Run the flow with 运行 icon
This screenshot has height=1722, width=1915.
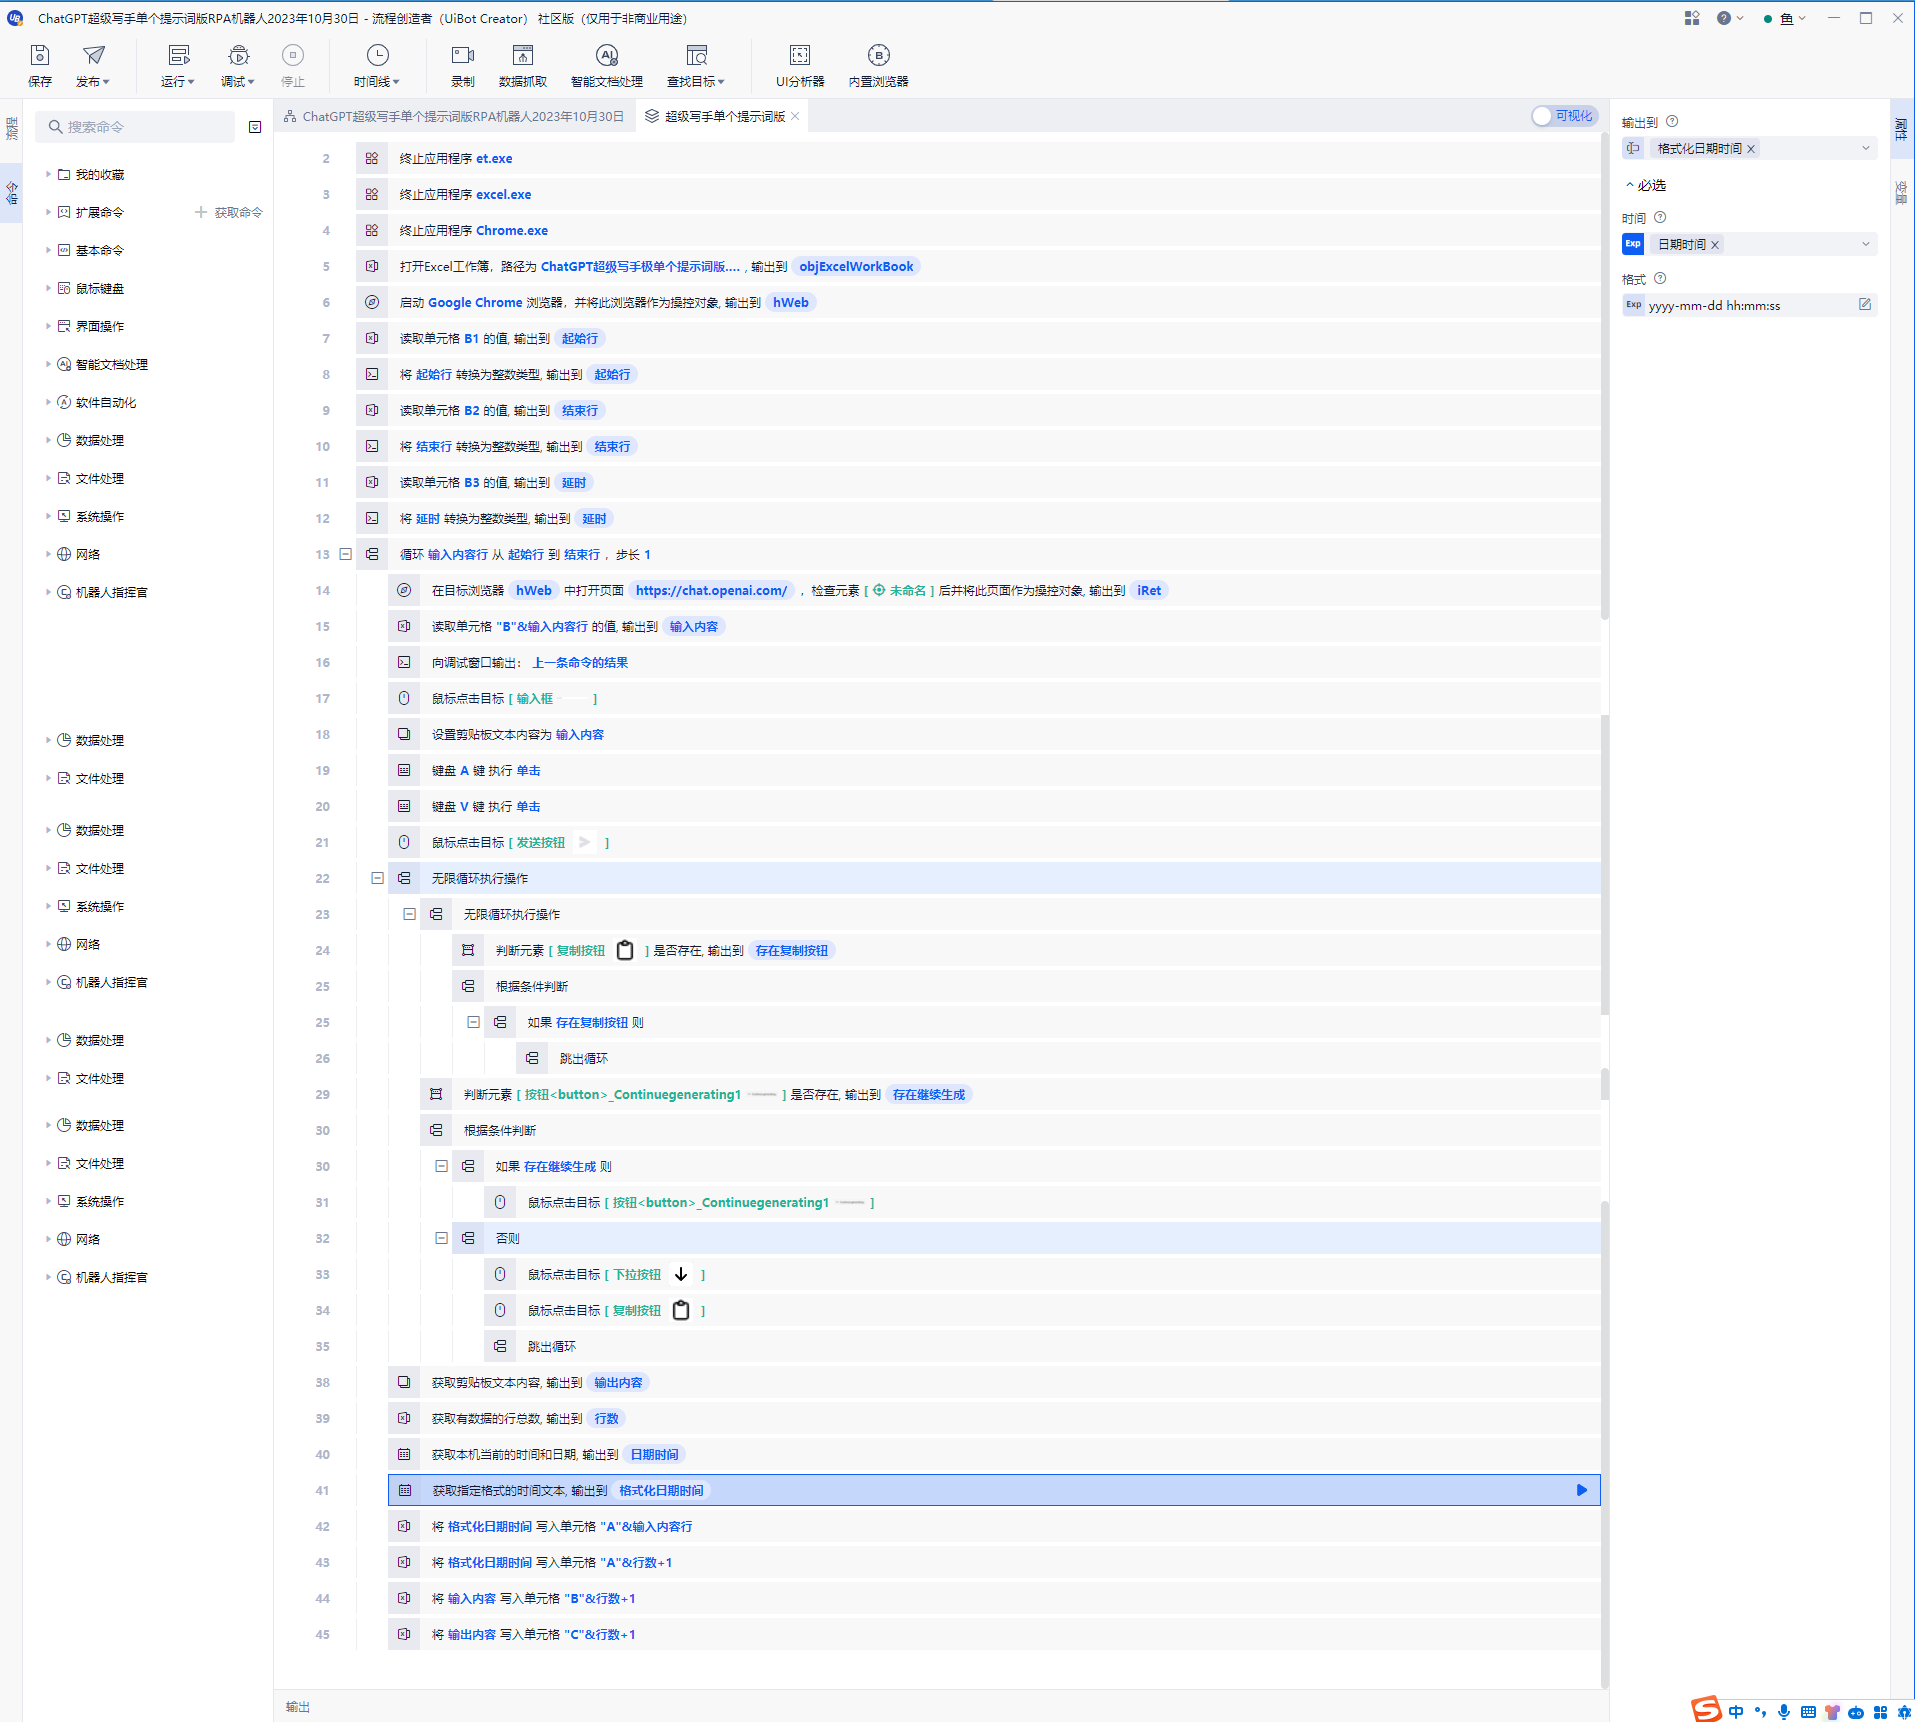pyautogui.click(x=178, y=55)
